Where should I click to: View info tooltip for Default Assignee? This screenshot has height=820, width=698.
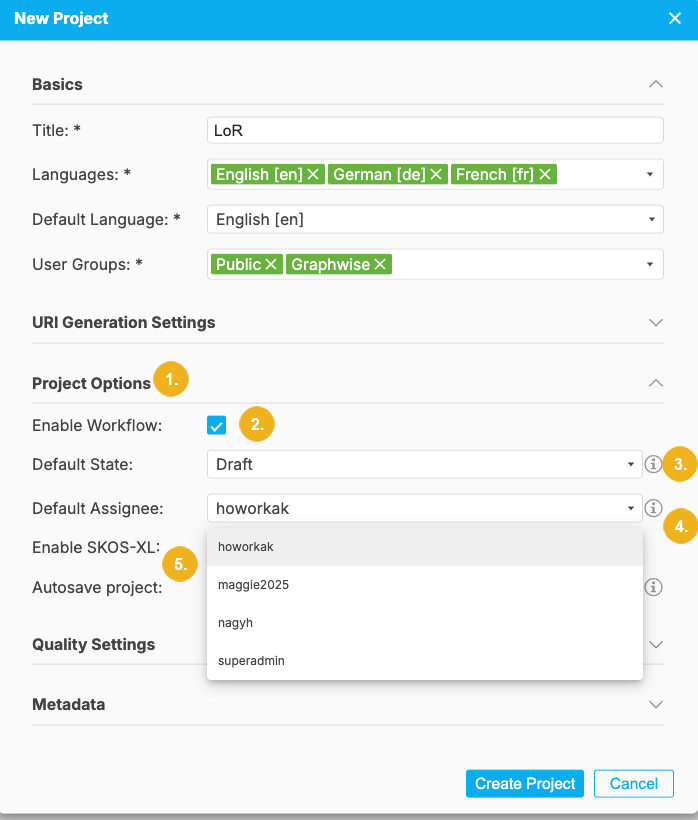(x=653, y=508)
